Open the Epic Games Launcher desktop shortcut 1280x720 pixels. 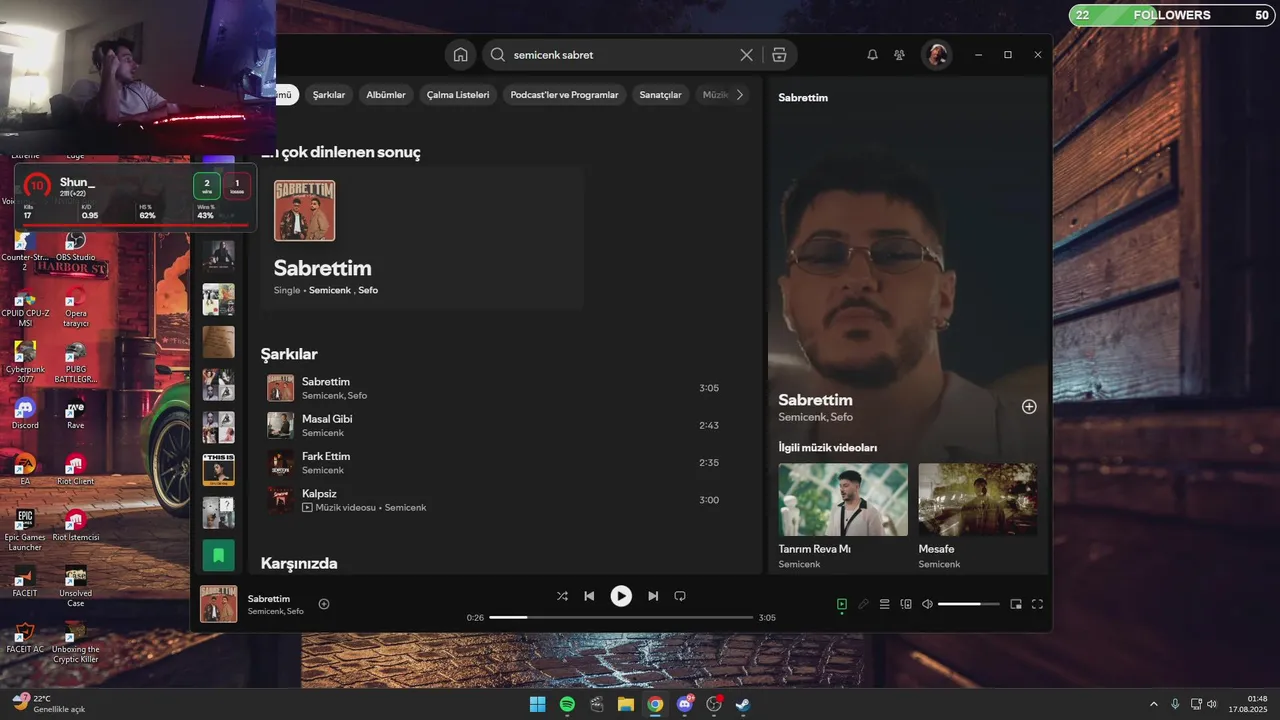25,530
